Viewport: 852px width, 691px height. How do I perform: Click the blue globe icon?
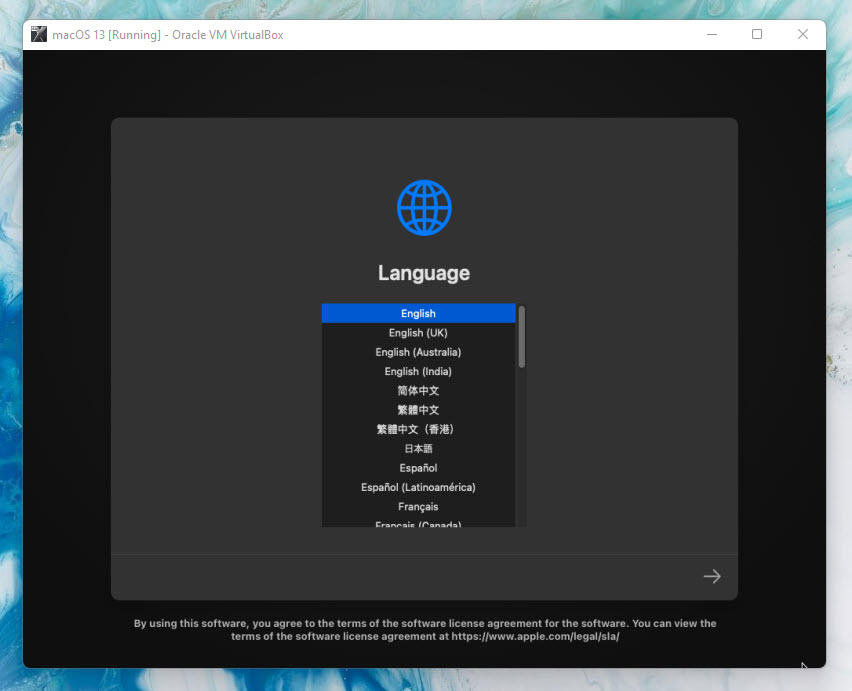tap(424, 208)
